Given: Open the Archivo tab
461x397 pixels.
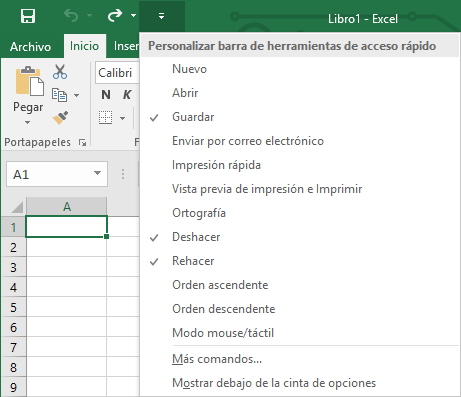Looking at the screenshot, I should coord(31,47).
